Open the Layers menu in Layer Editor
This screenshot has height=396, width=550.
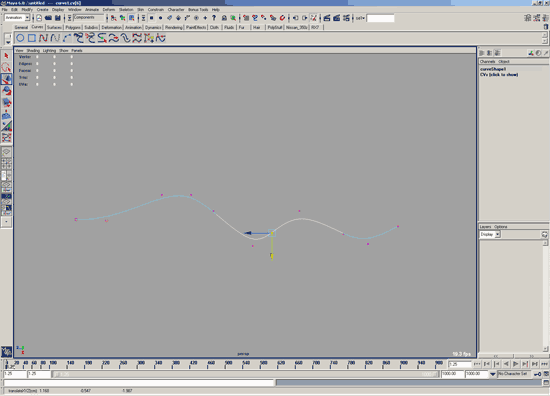[x=485, y=227]
